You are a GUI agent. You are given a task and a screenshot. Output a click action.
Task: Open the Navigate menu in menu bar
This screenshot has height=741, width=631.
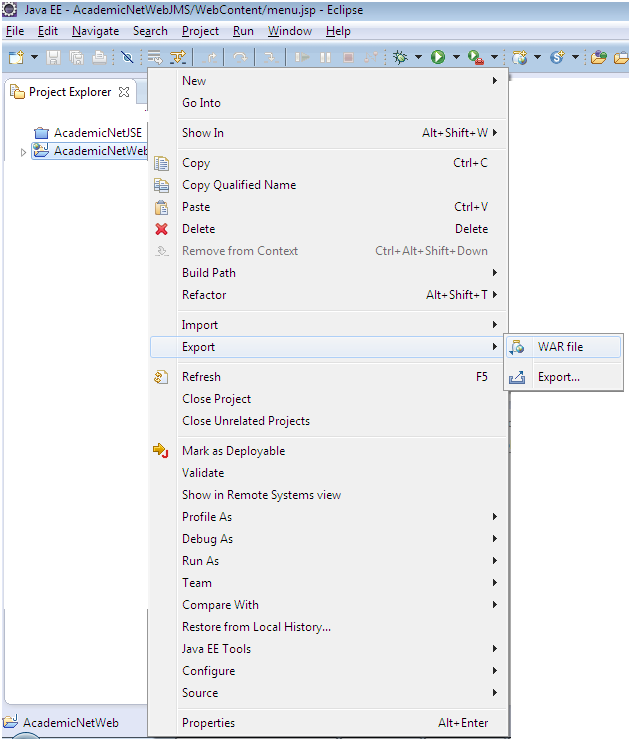(95, 31)
